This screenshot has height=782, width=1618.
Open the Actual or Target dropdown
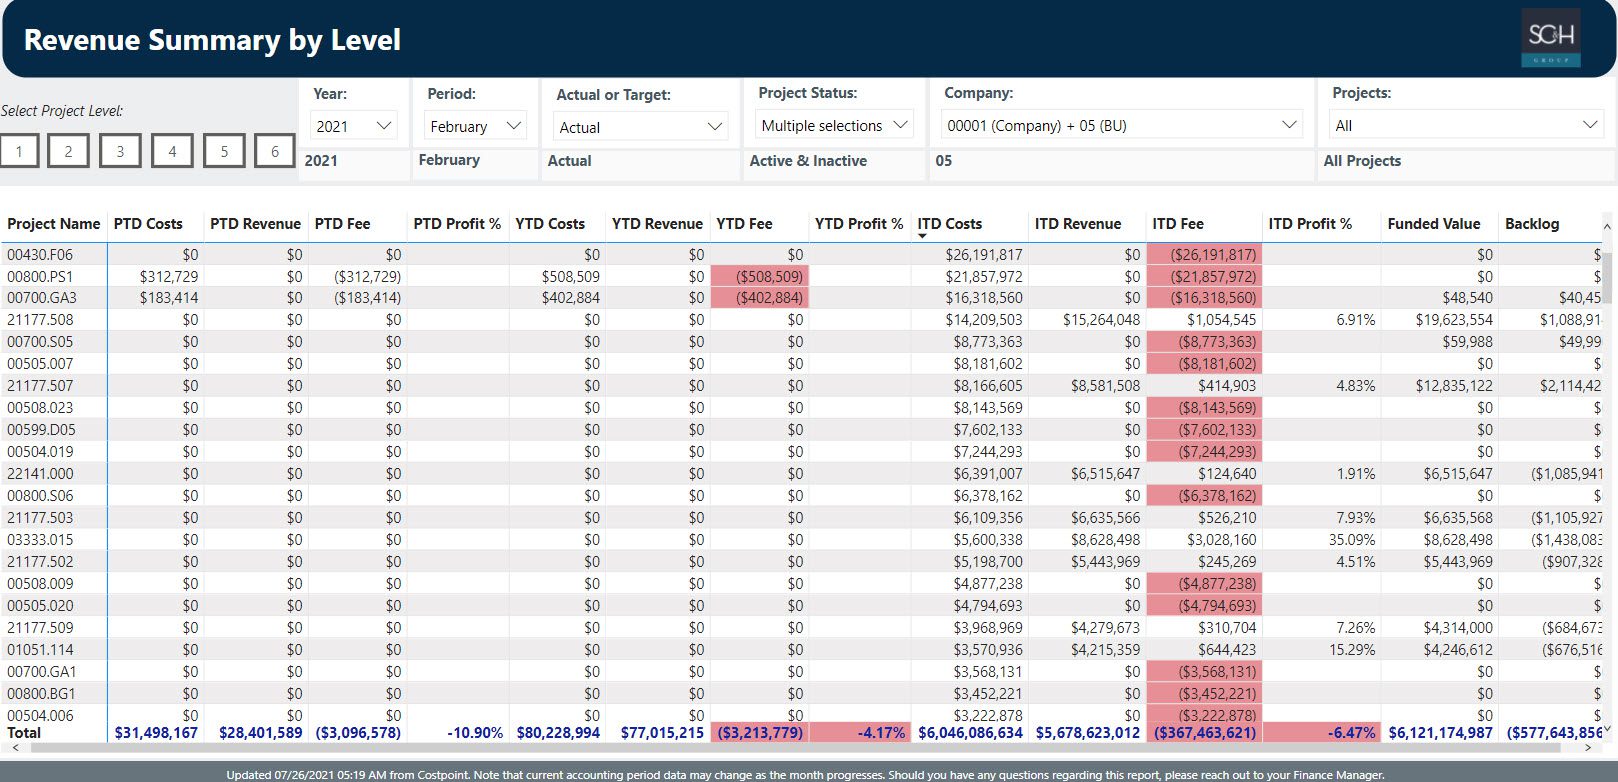639,127
